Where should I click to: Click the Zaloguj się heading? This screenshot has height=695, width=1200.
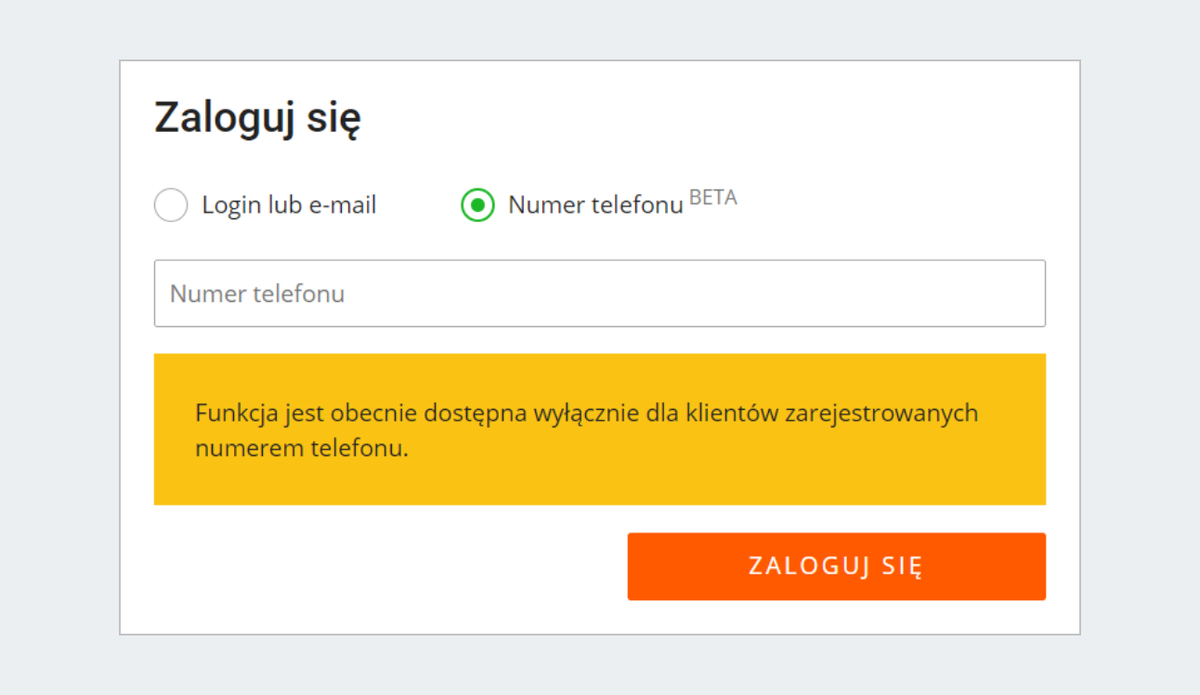(x=258, y=116)
